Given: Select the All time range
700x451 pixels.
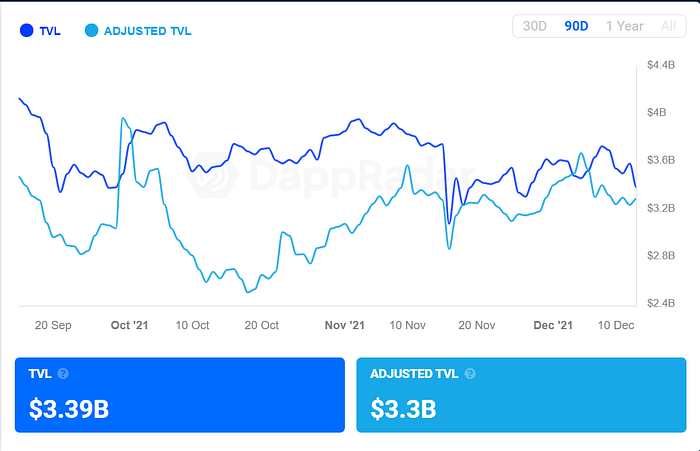Looking at the screenshot, I should (x=668, y=26).
